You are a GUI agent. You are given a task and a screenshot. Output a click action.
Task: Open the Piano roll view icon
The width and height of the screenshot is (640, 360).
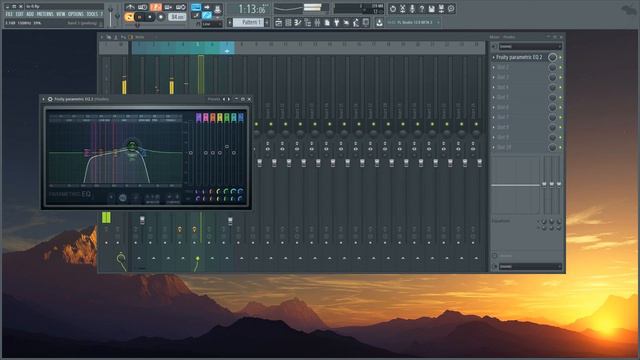coord(298,23)
